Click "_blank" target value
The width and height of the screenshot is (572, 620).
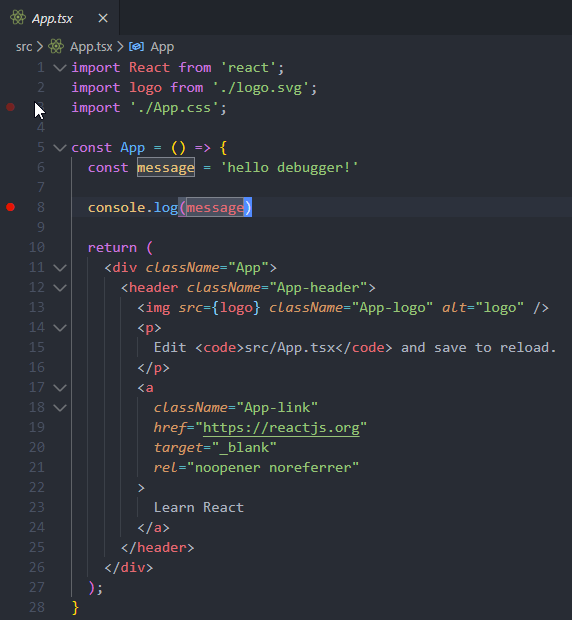coord(244,448)
